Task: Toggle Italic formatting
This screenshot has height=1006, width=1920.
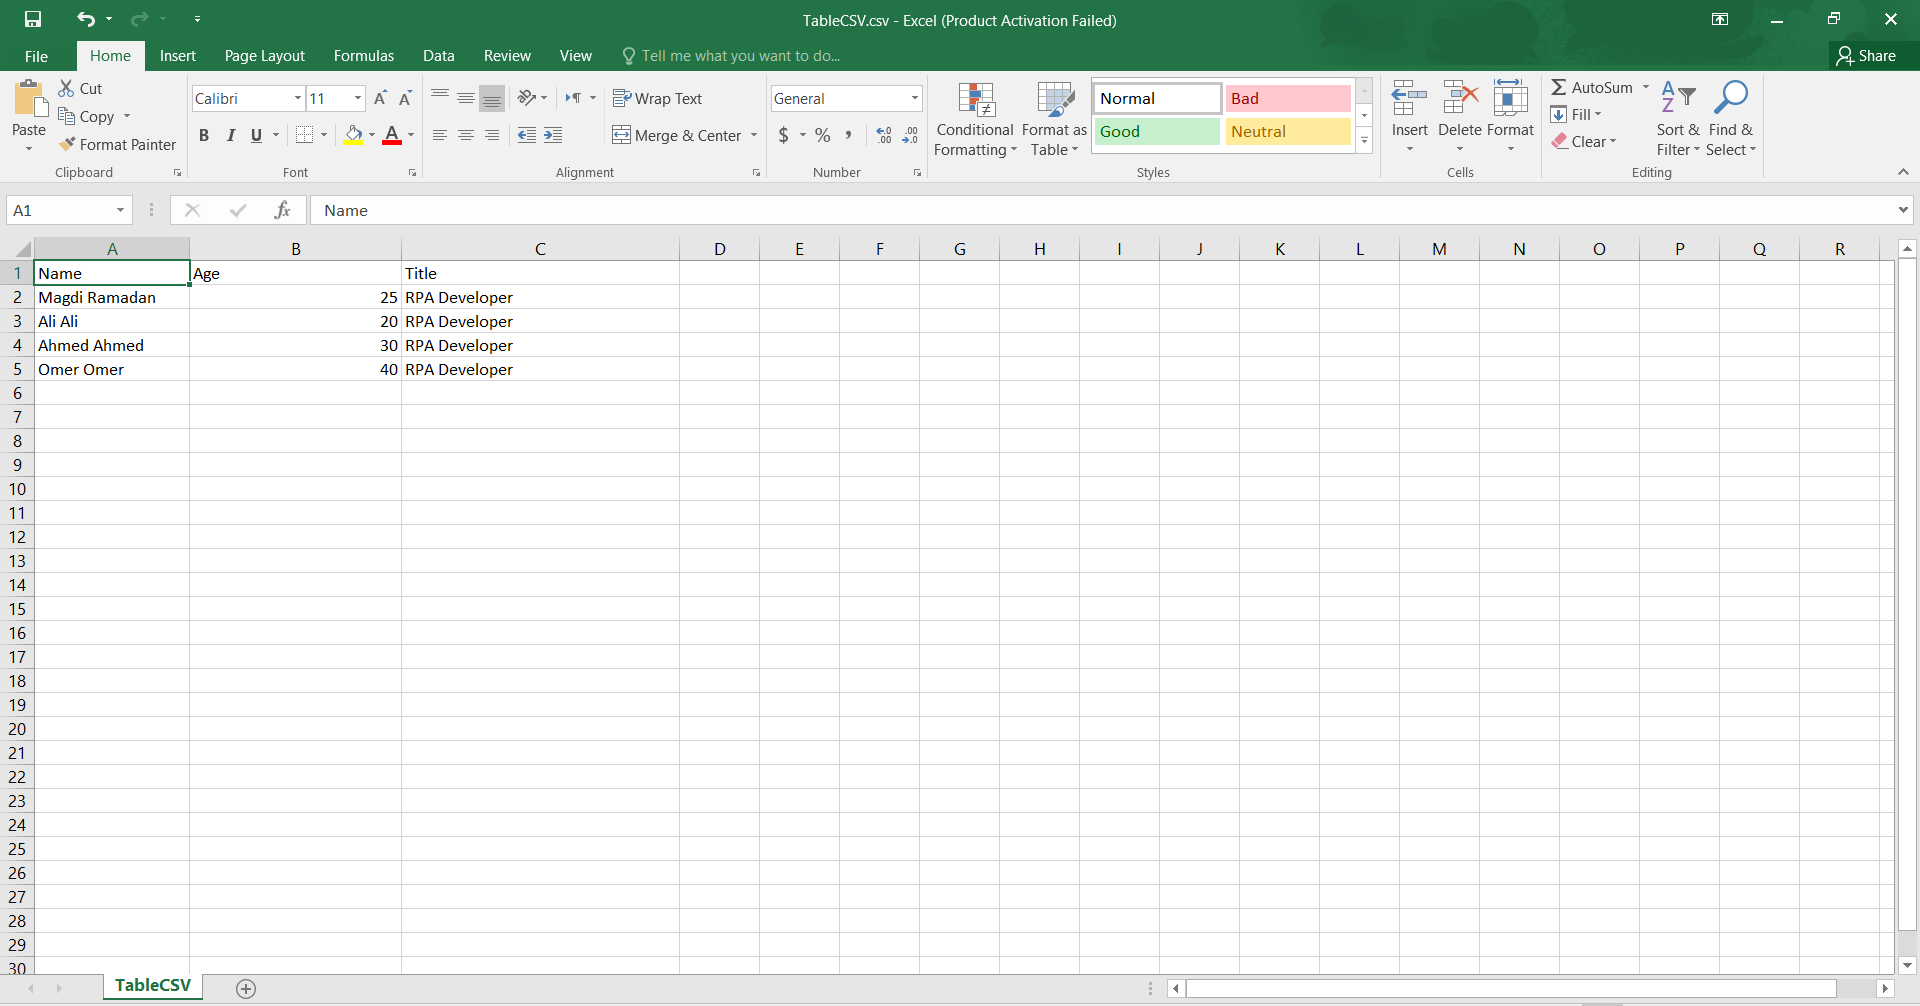Action: (230, 135)
